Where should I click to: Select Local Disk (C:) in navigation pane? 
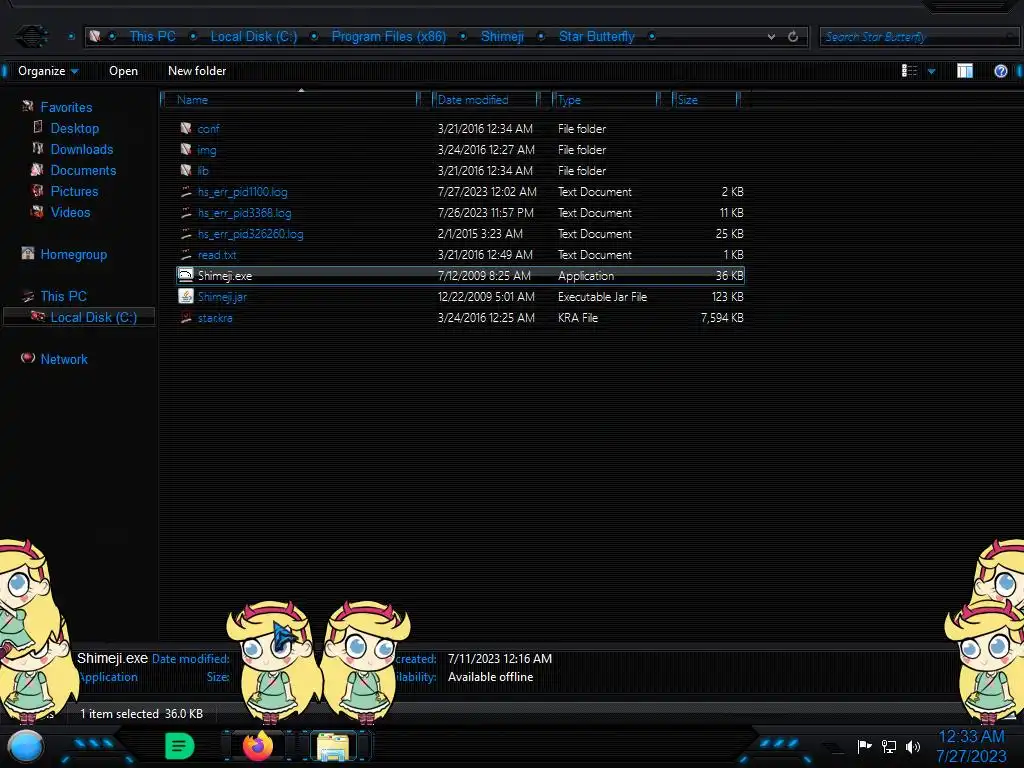click(x=93, y=317)
